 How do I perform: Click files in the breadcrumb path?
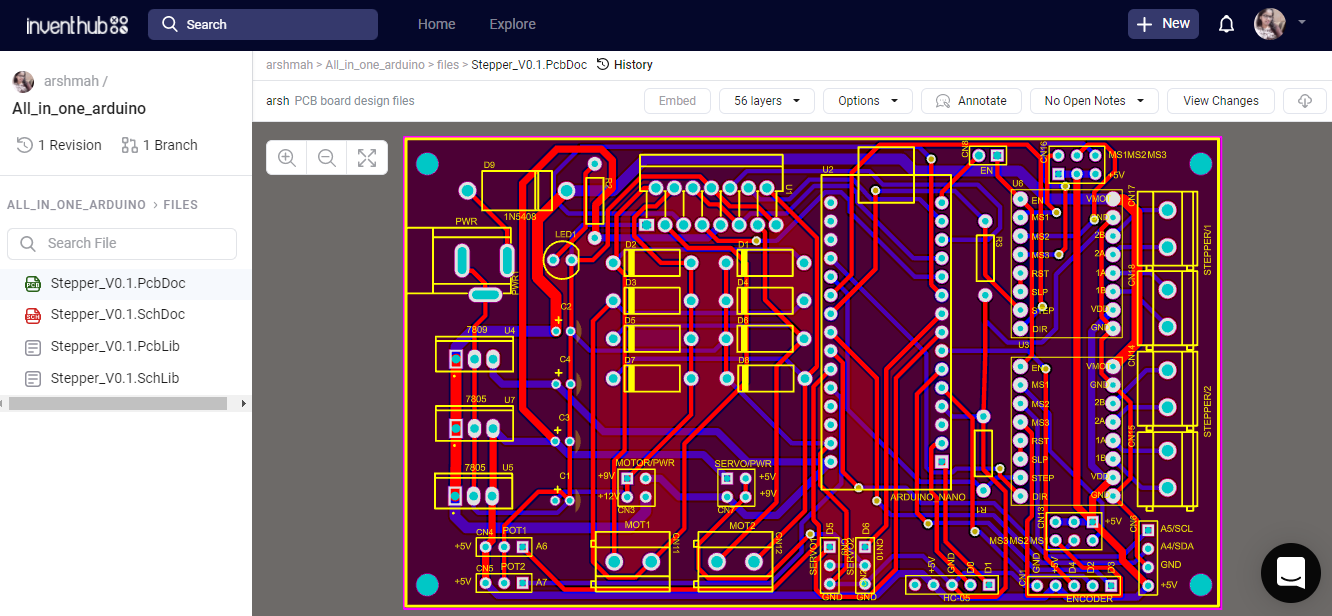pyautogui.click(x=448, y=65)
